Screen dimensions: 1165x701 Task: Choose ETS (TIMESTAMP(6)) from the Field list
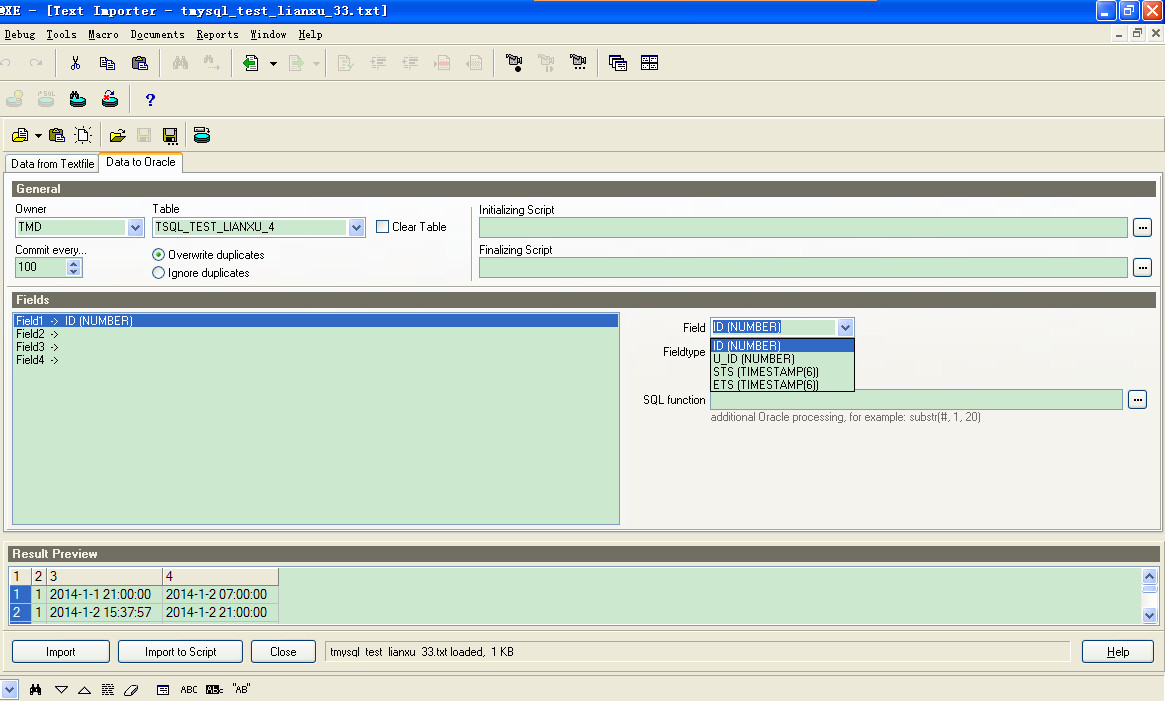(x=782, y=385)
